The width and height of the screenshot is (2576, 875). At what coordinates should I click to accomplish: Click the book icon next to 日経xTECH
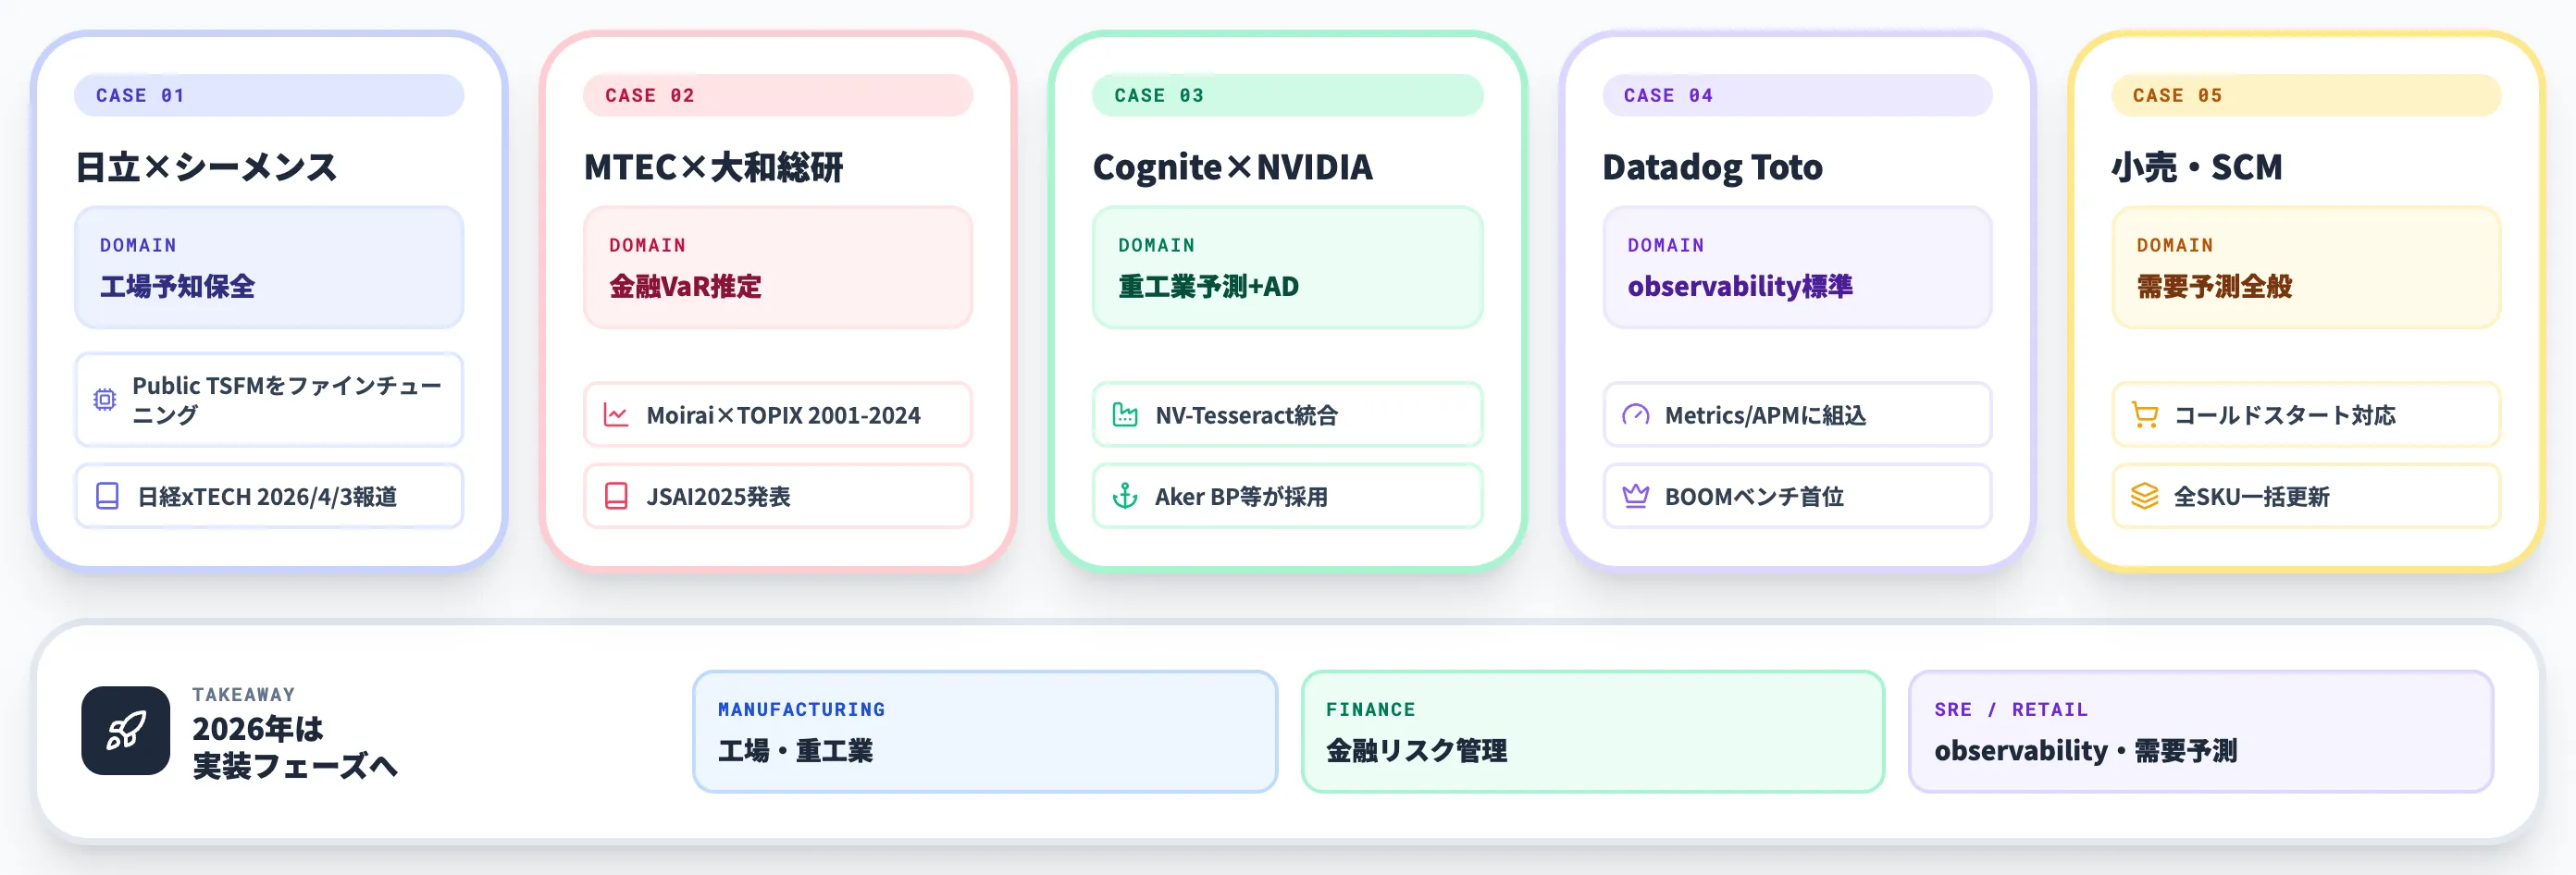[x=107, y=496]
